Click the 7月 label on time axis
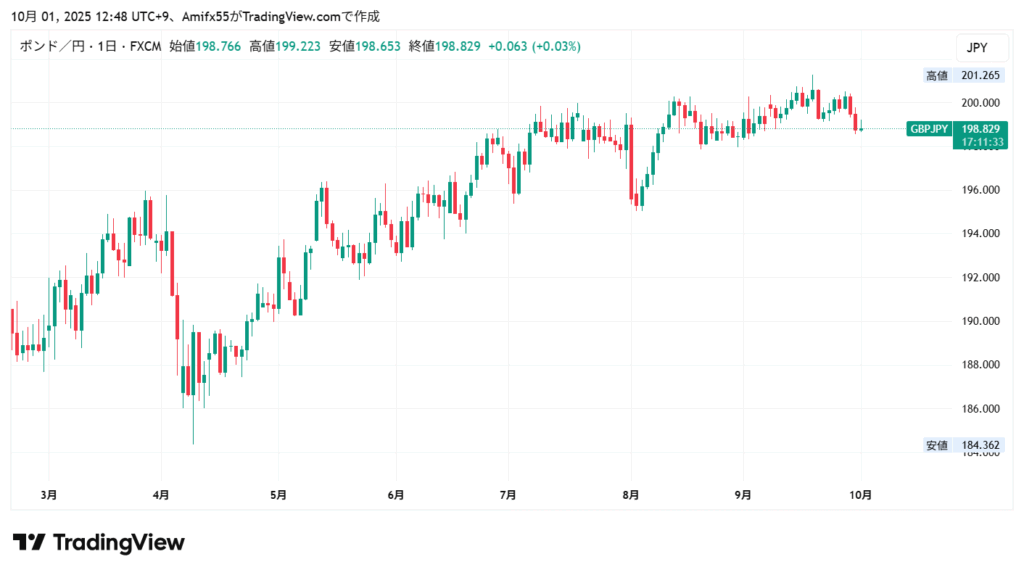This screenshot has height=575, width=1024. (x=508, y=495)
